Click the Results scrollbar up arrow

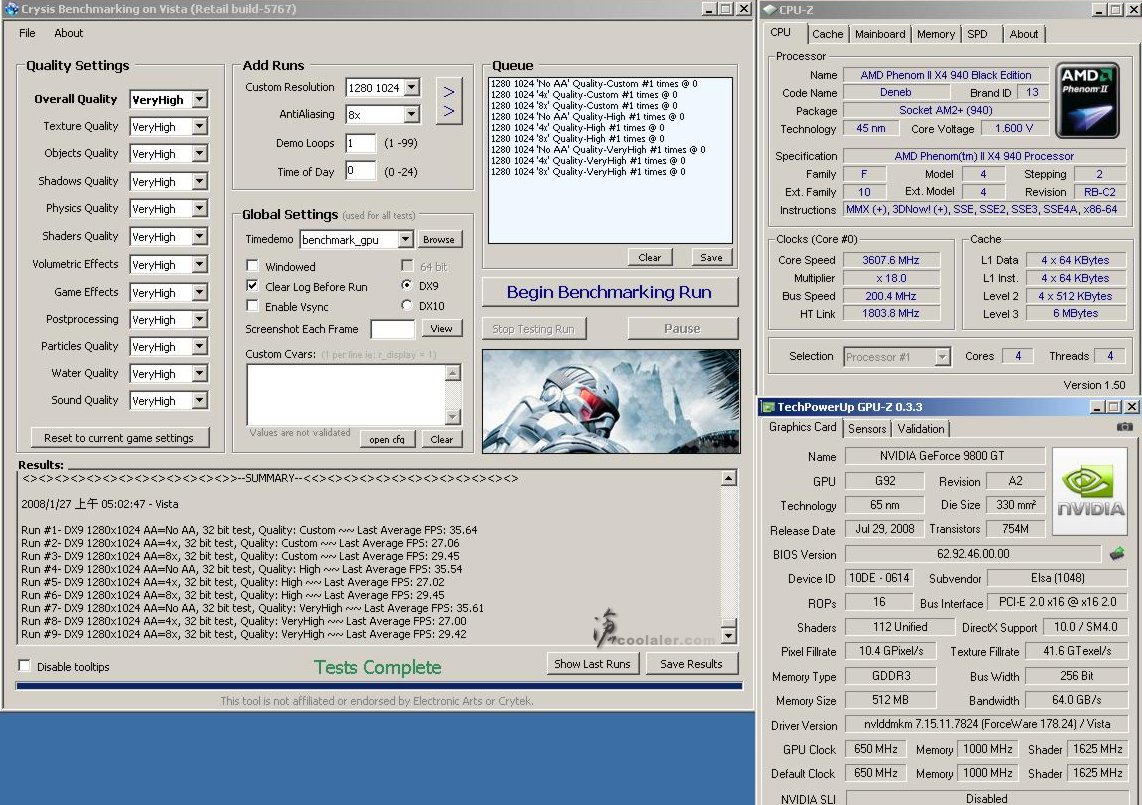(x=728, y=478)
